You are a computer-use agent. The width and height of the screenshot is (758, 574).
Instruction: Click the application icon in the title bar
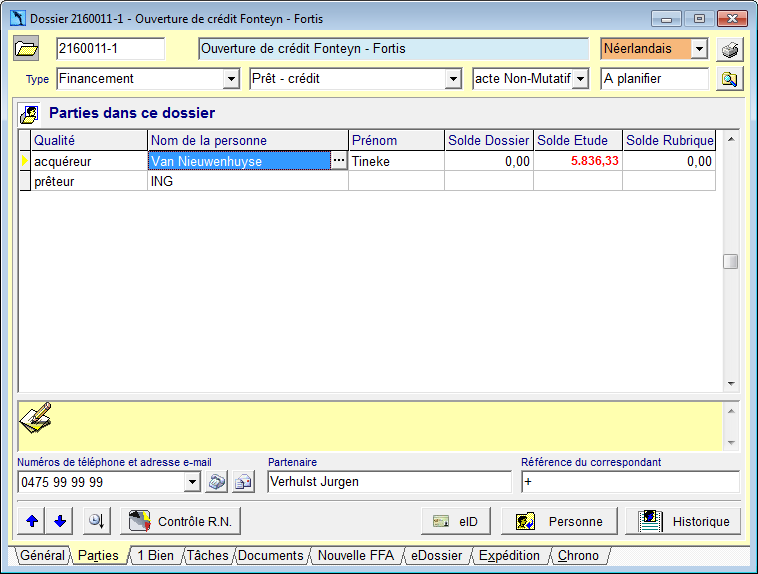tap(18, 18)
